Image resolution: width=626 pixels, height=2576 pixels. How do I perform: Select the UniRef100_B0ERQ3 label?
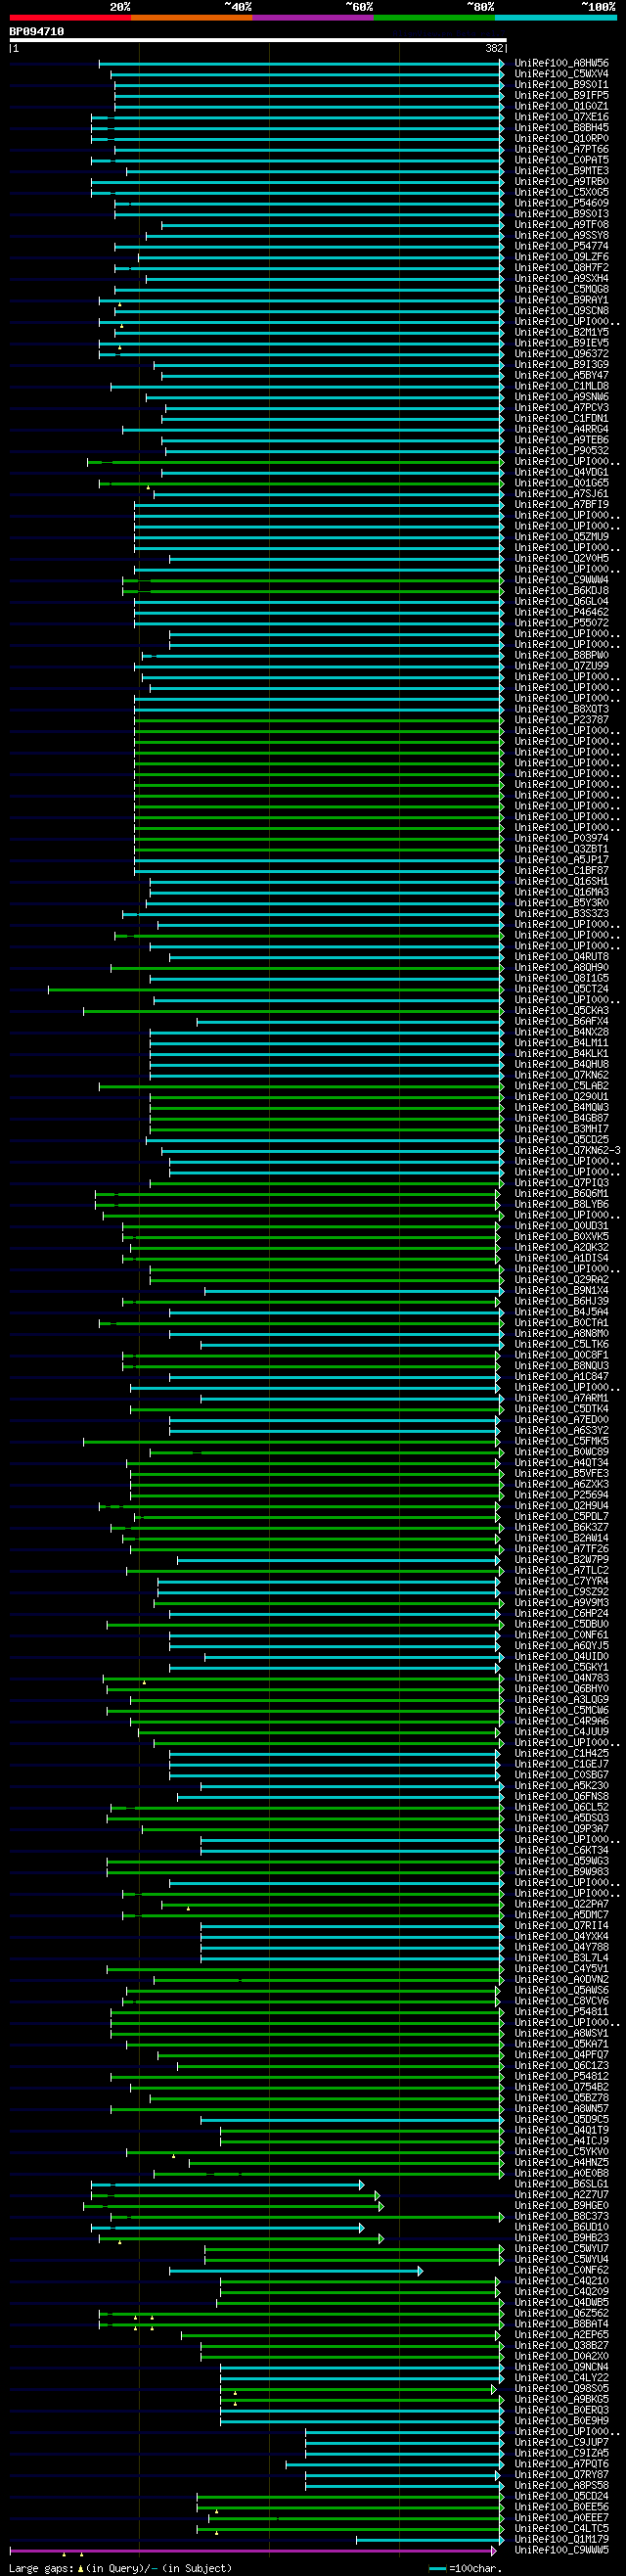[x=561, y=2410]
